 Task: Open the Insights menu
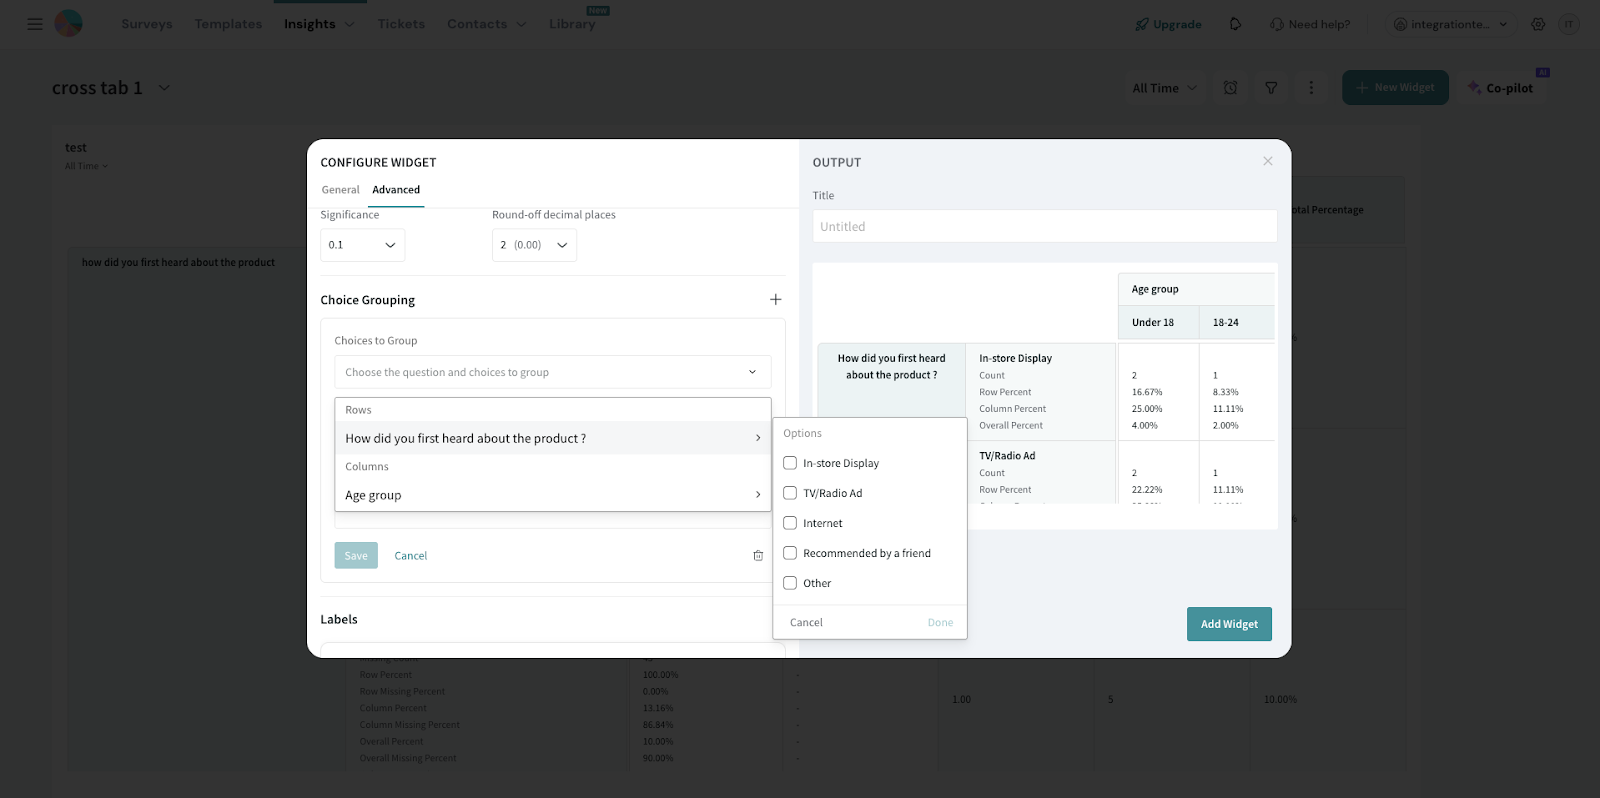pos(318,24)
